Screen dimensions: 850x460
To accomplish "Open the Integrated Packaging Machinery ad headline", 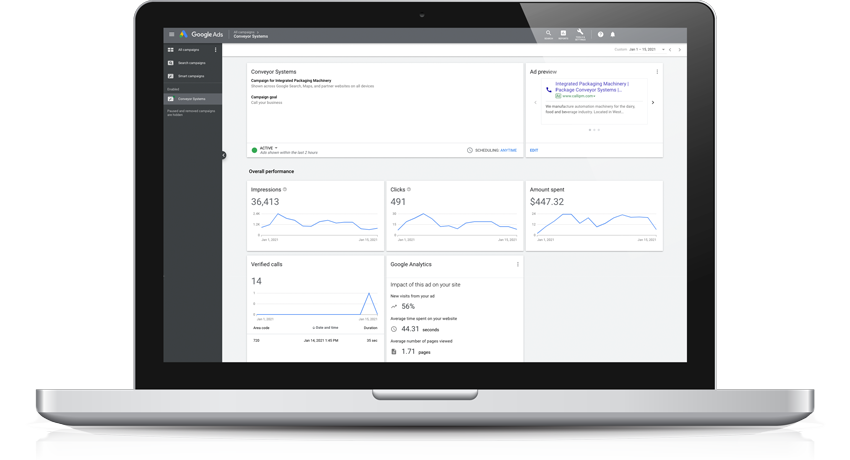I will click(591, 87).
